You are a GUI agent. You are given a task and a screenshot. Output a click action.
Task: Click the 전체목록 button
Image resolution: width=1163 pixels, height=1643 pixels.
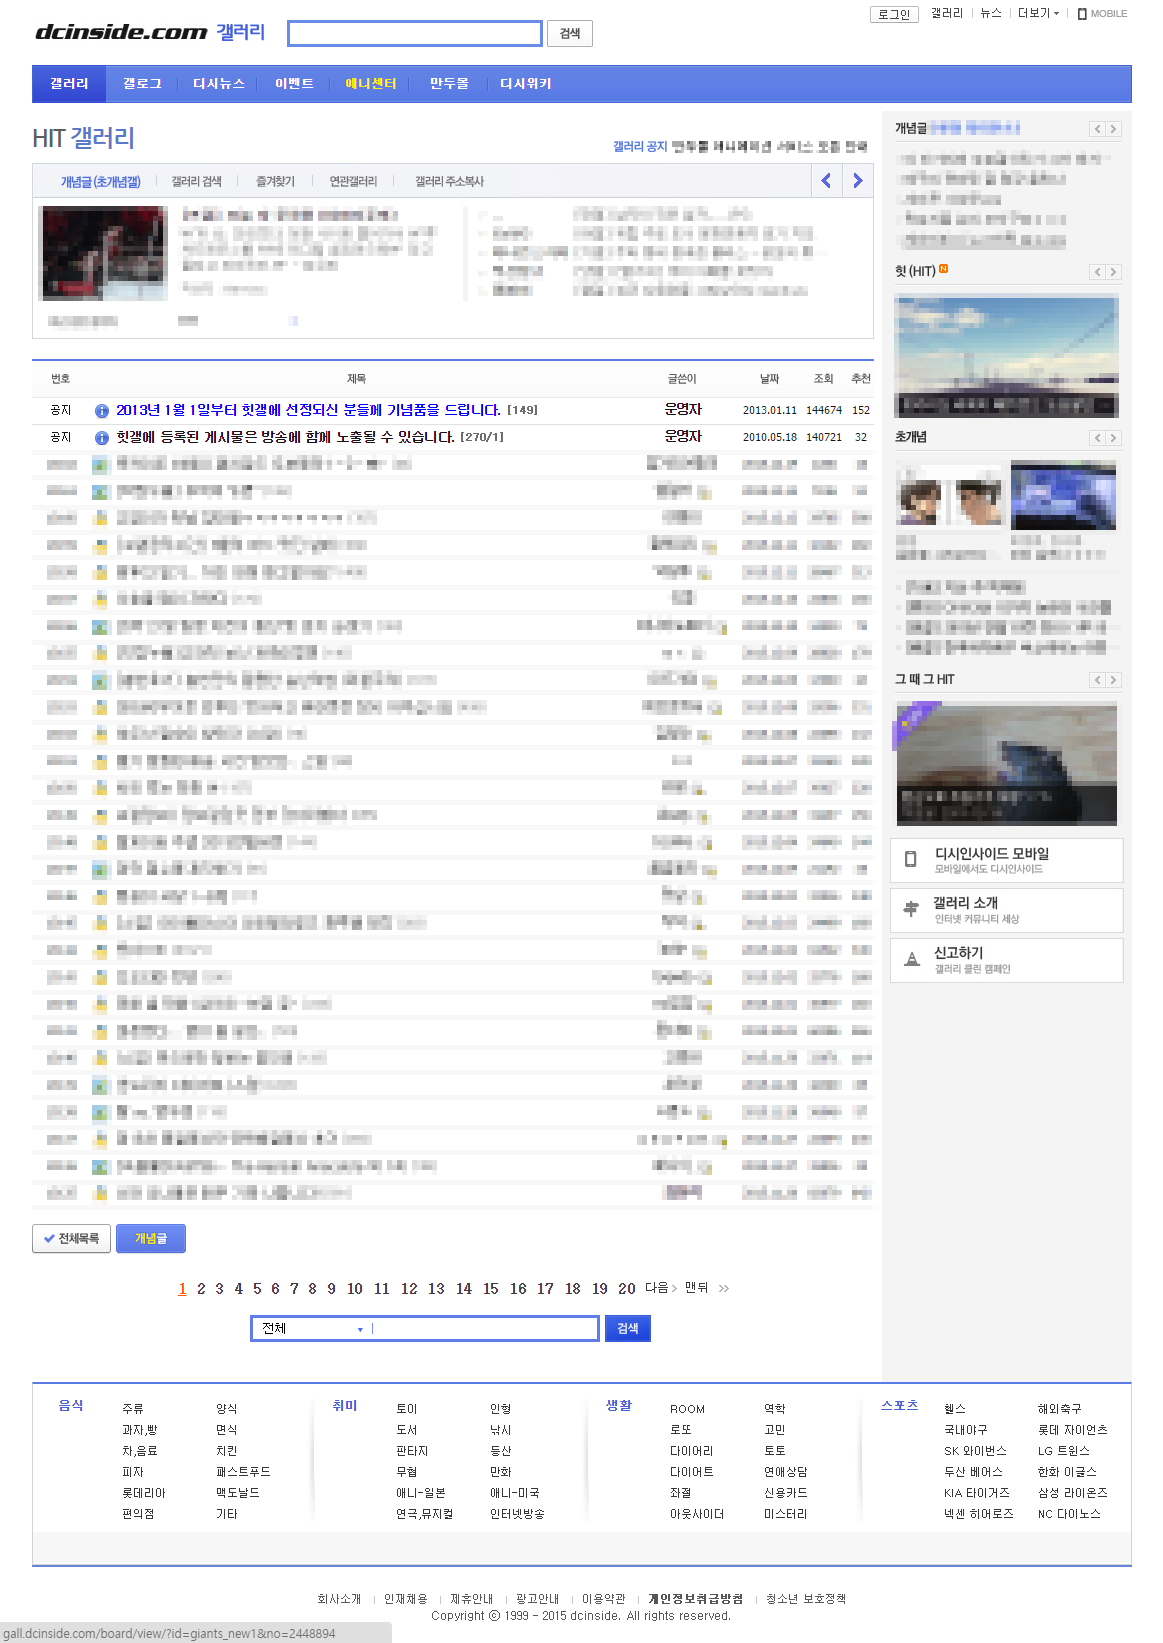point(71,1238)
